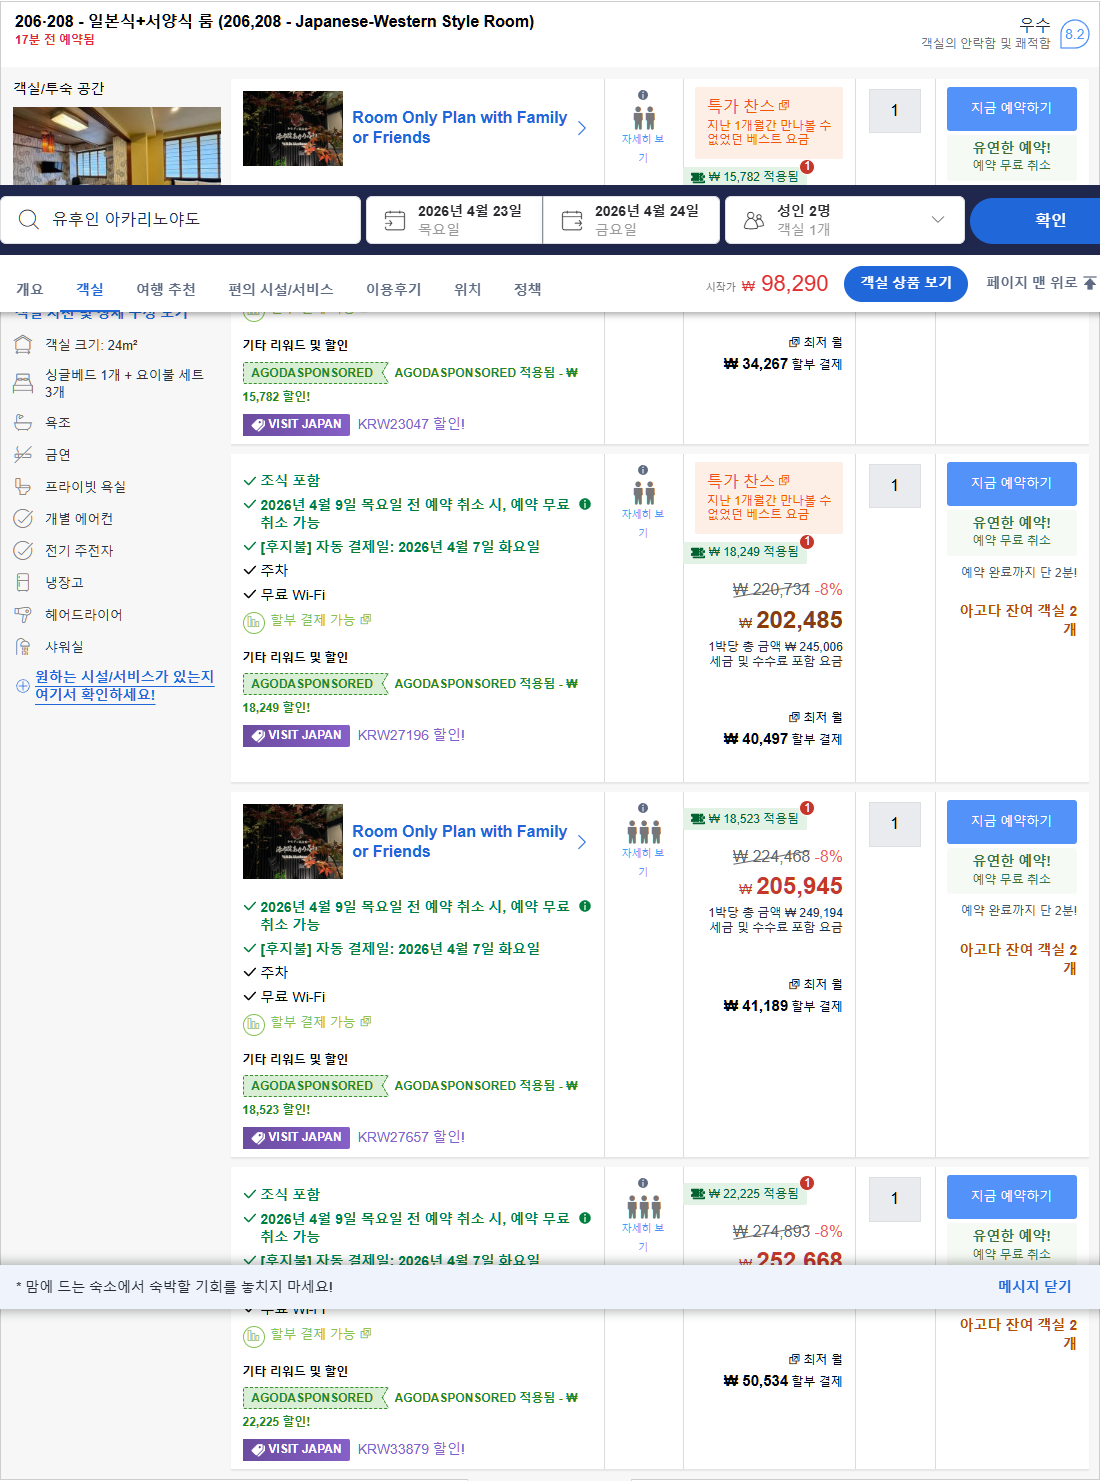Click the guest person icon in occupancy selector

point(755,219)
